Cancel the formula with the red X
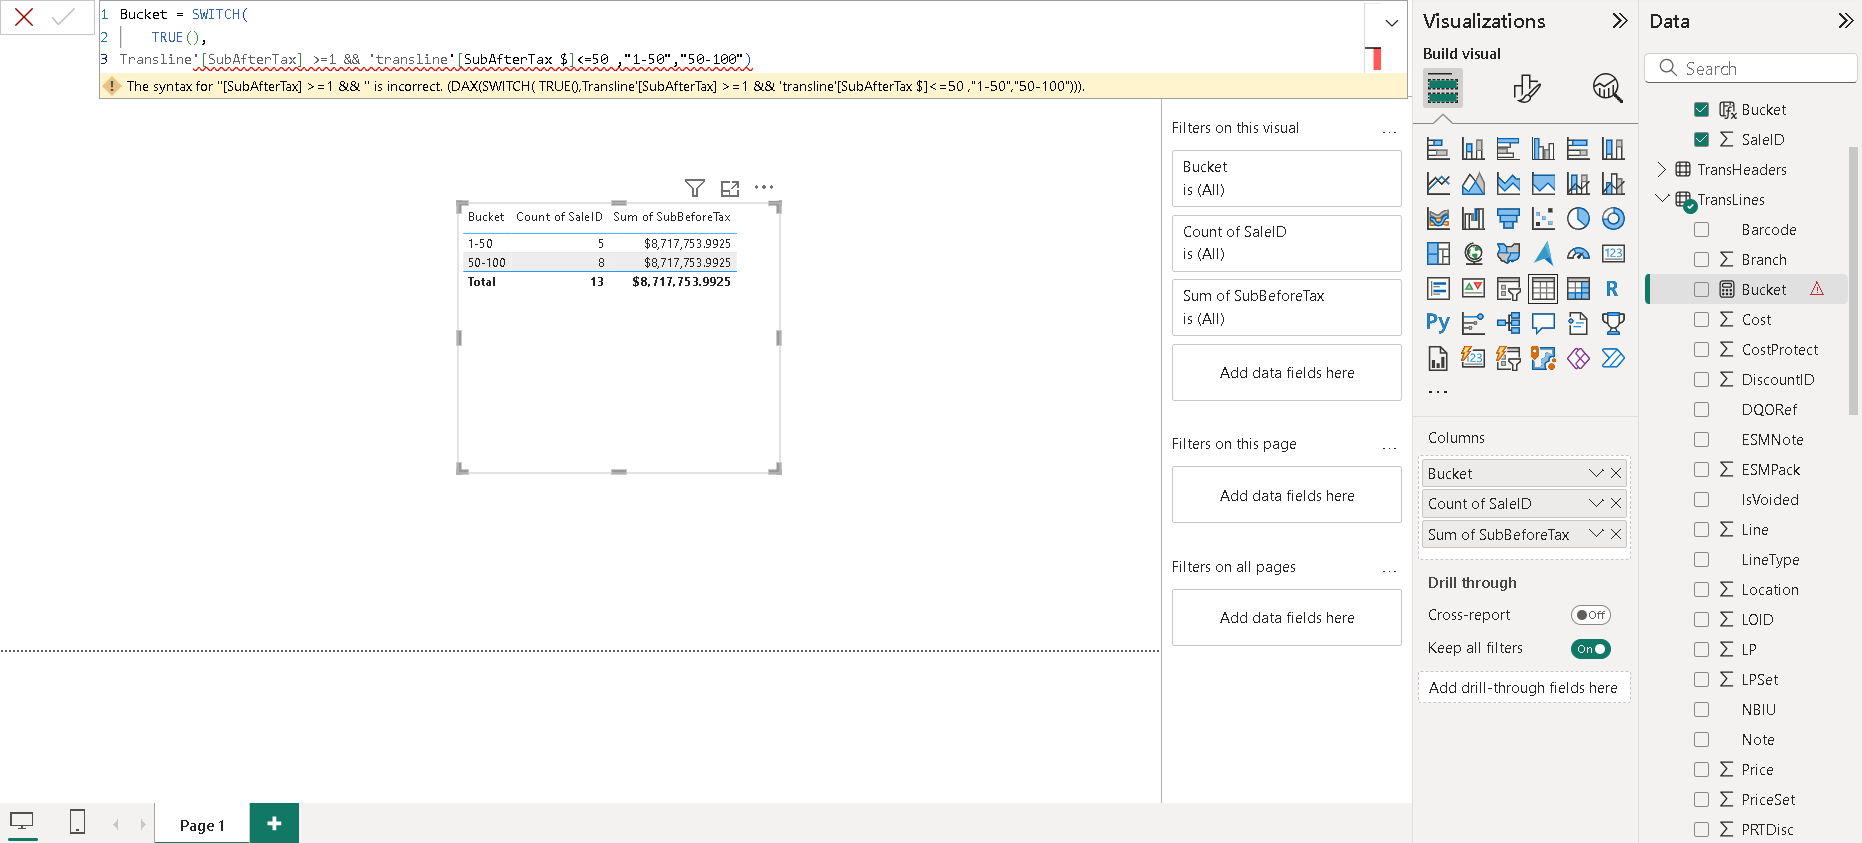This screenshot has height=843, width=1862. 24,17
